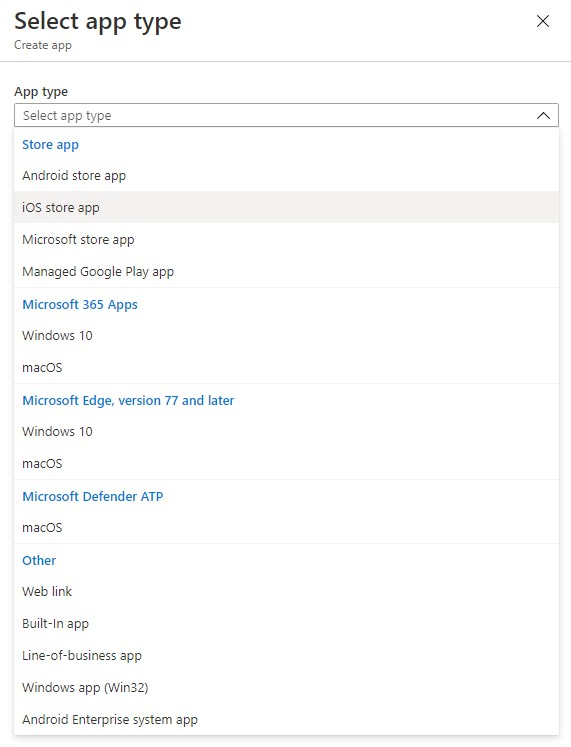Choose Built-In app type
Screen dimensions: 571x747
pos(286,624)
